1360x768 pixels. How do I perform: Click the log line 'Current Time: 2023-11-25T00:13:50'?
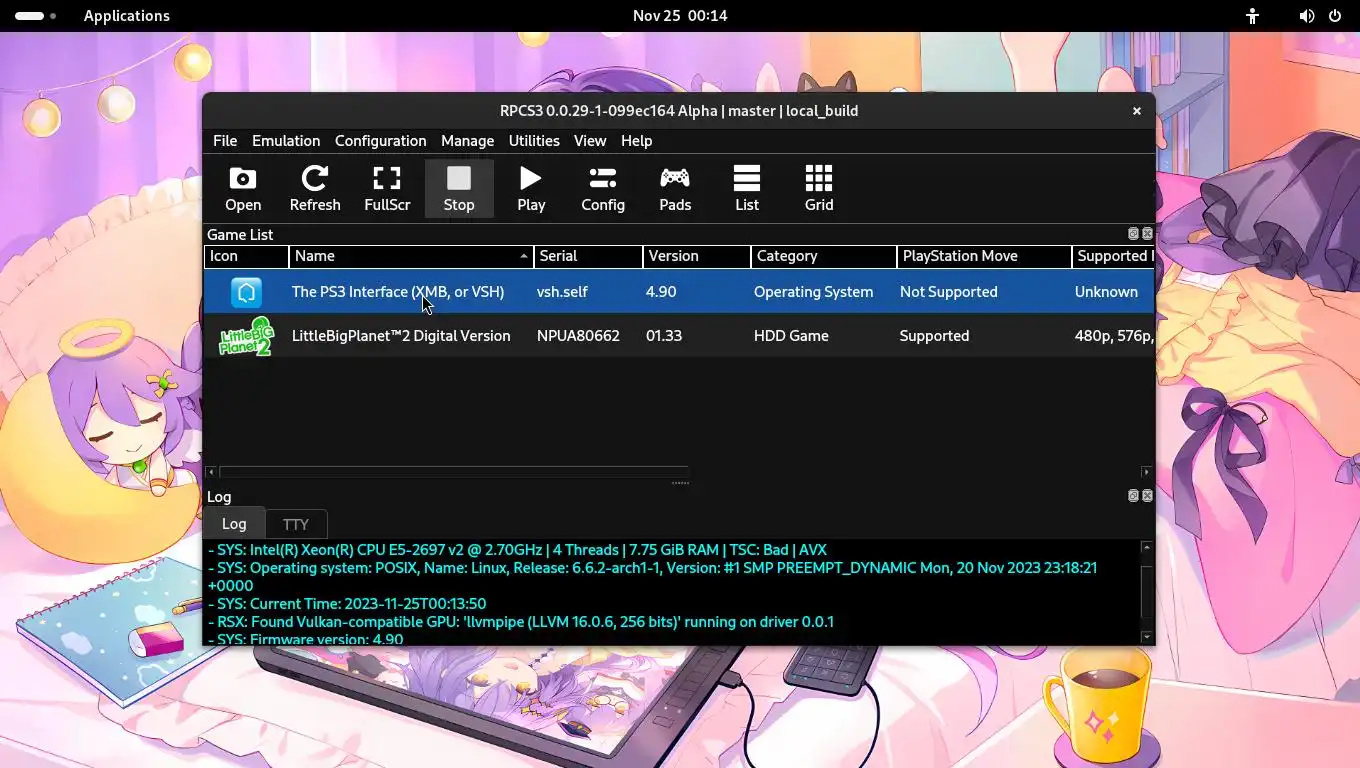(346, 604)
